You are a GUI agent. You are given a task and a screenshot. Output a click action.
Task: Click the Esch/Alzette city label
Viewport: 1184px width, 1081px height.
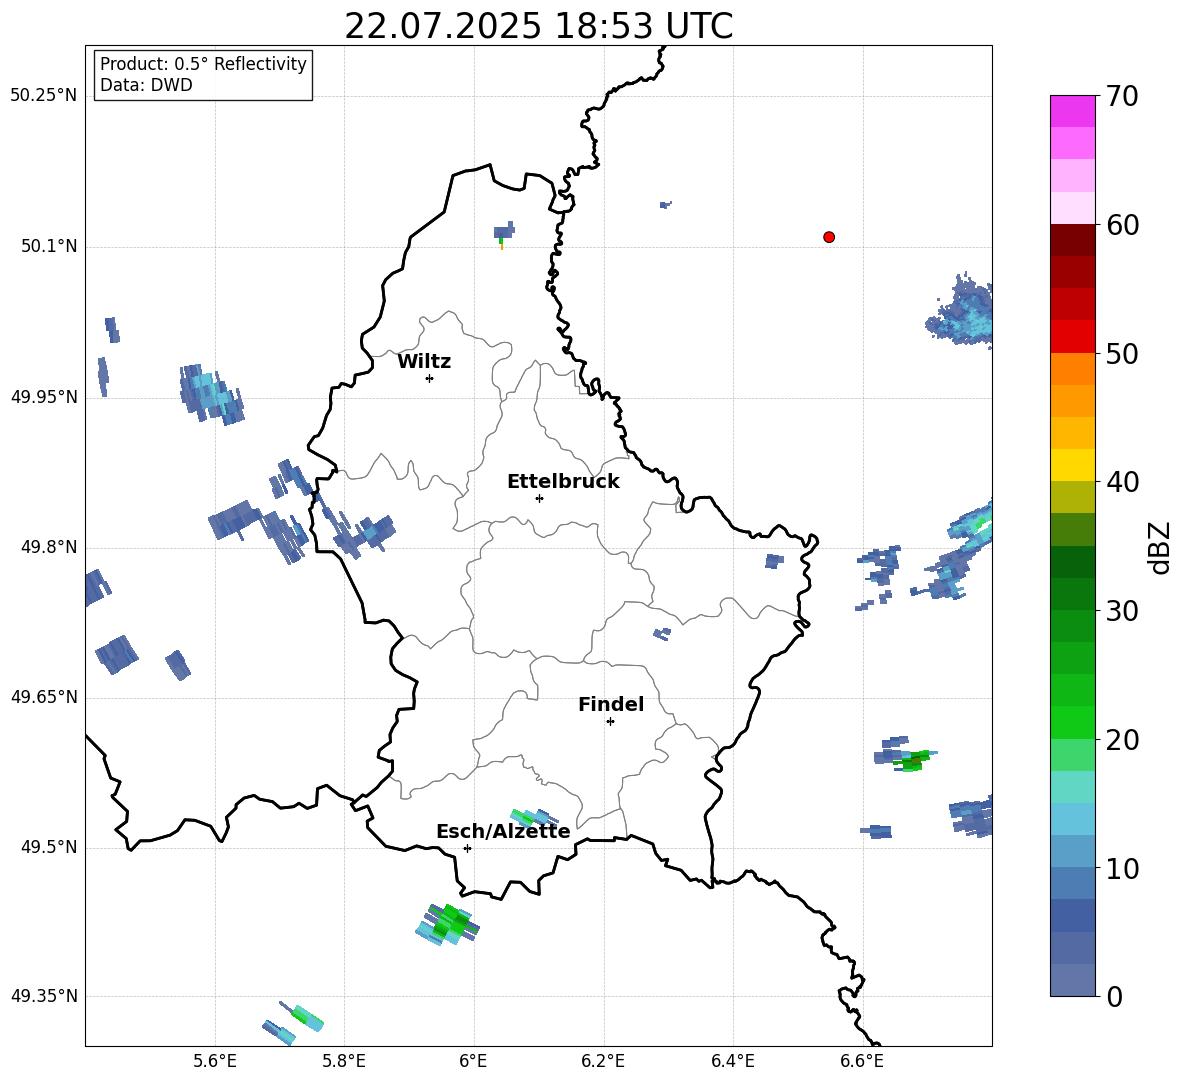coord(503,831)
